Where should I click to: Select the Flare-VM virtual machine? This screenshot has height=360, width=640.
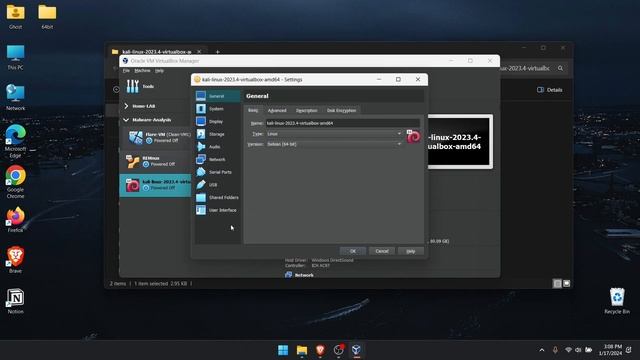pyautogui.click(x=157, y=138)
